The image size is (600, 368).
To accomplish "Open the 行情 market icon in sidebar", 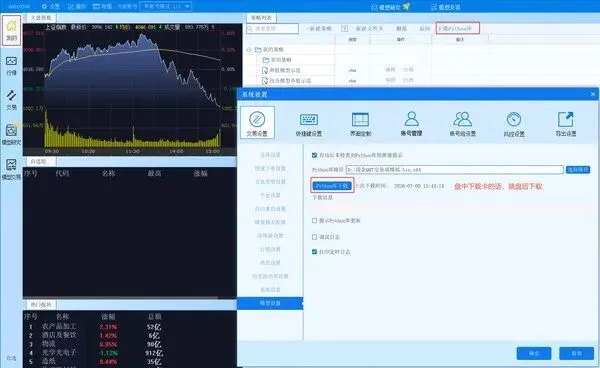I will 11,65.
